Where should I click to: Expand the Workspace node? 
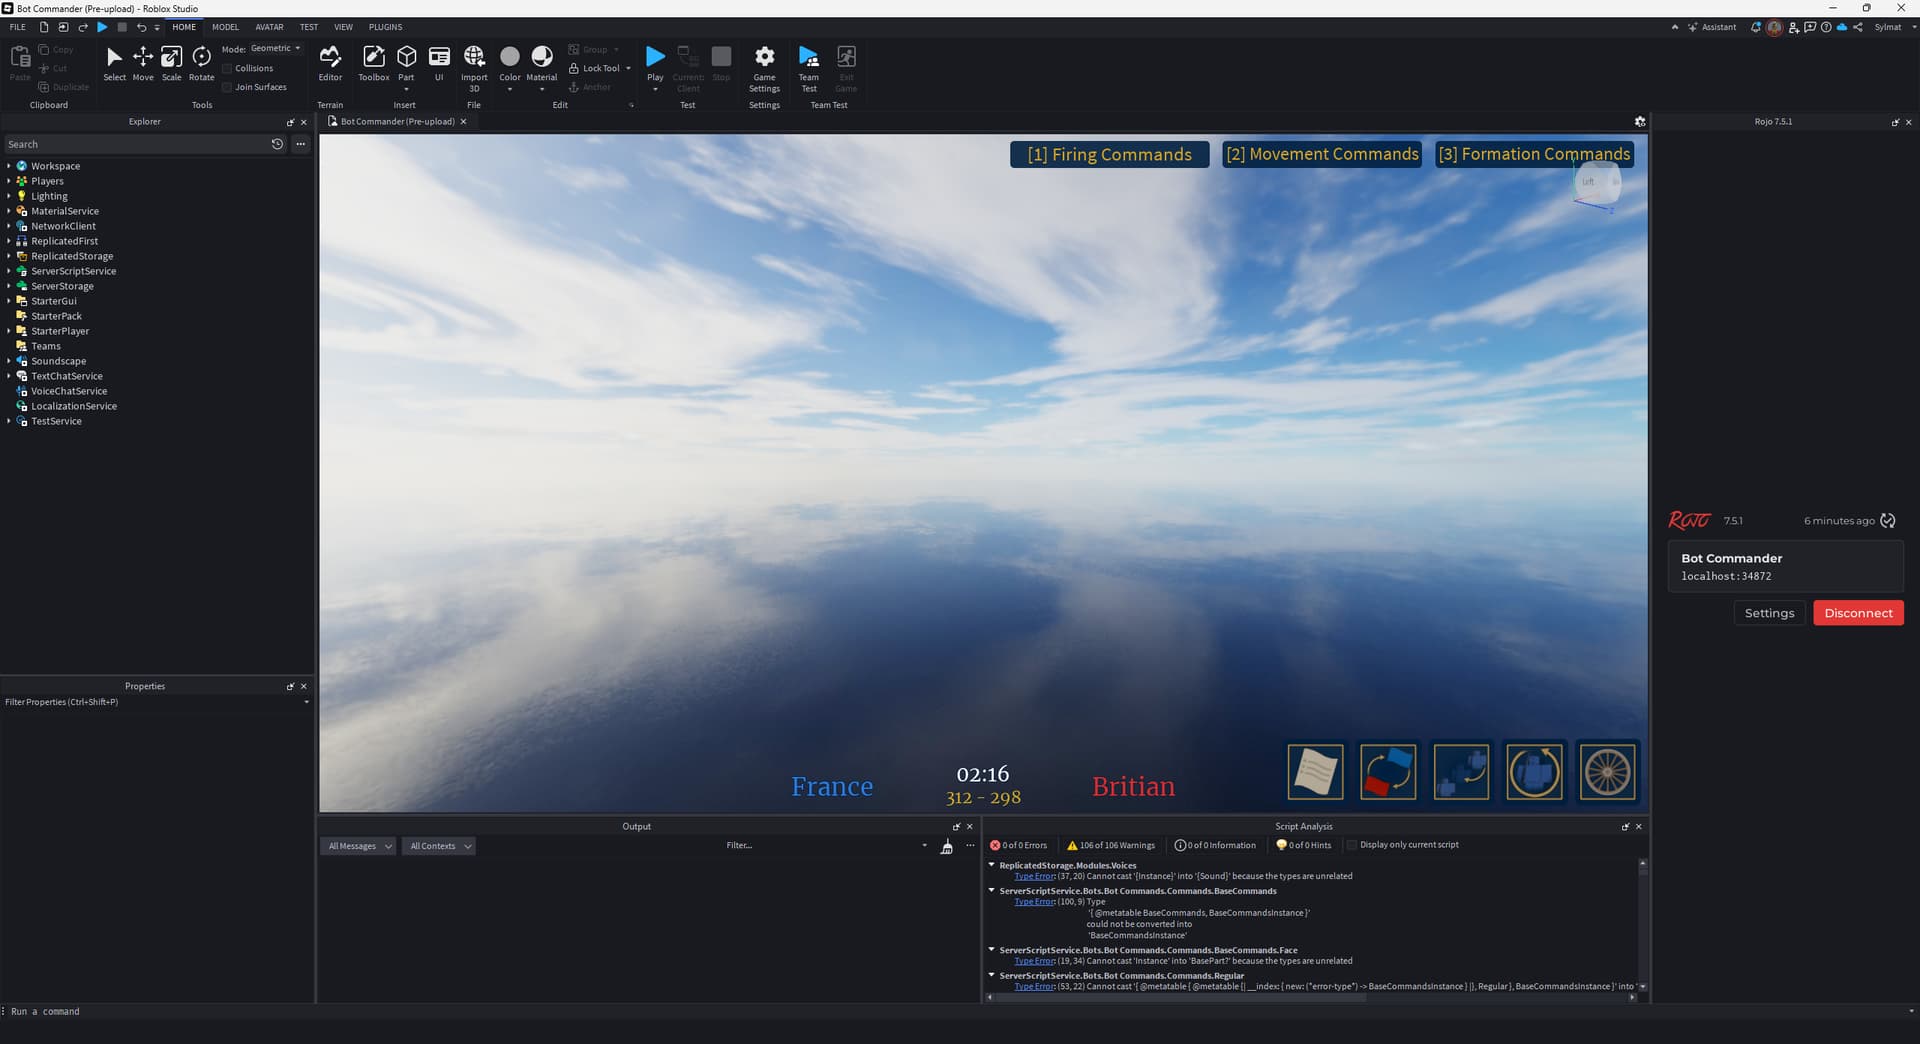coord(9,166)
